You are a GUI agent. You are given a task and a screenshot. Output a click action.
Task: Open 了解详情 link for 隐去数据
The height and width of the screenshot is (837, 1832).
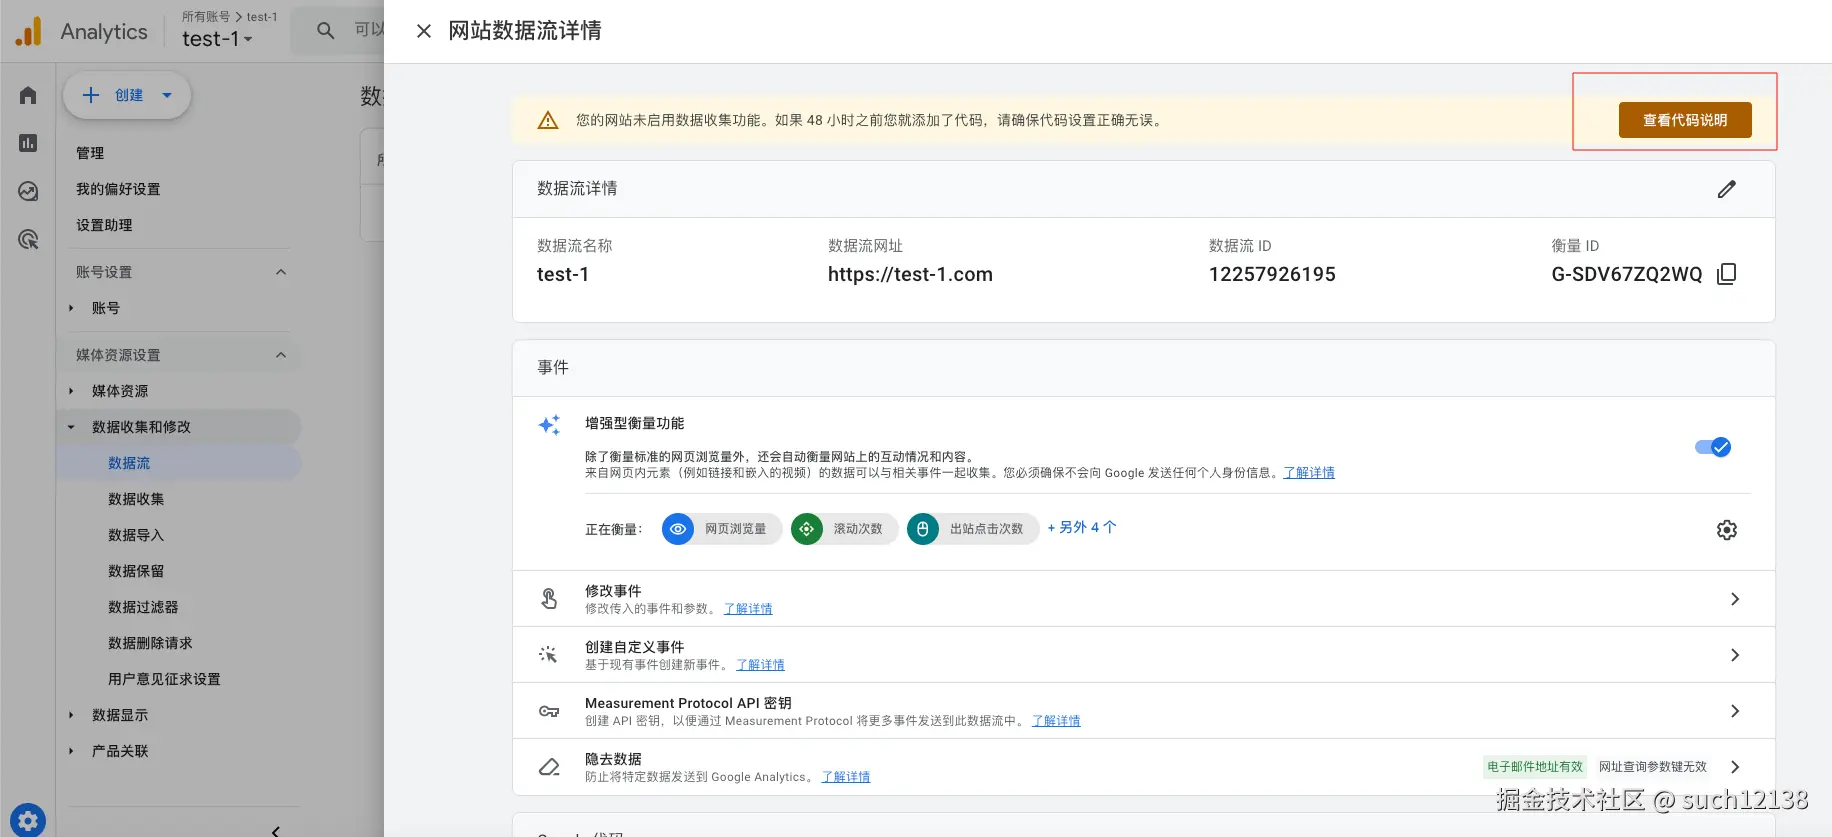pyautogui.click(x=846, y=777)
